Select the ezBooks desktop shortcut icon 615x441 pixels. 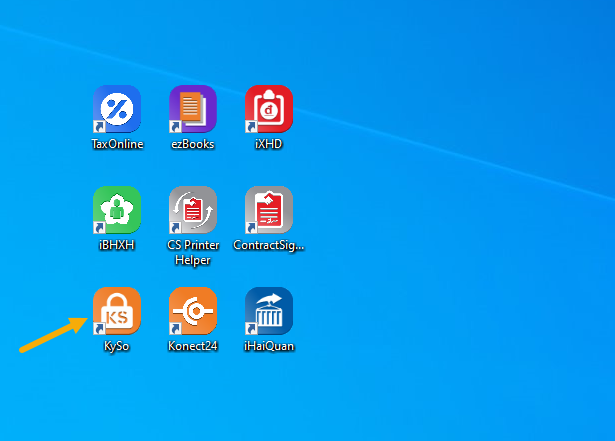pyautogui.click(x=193, y=109)
